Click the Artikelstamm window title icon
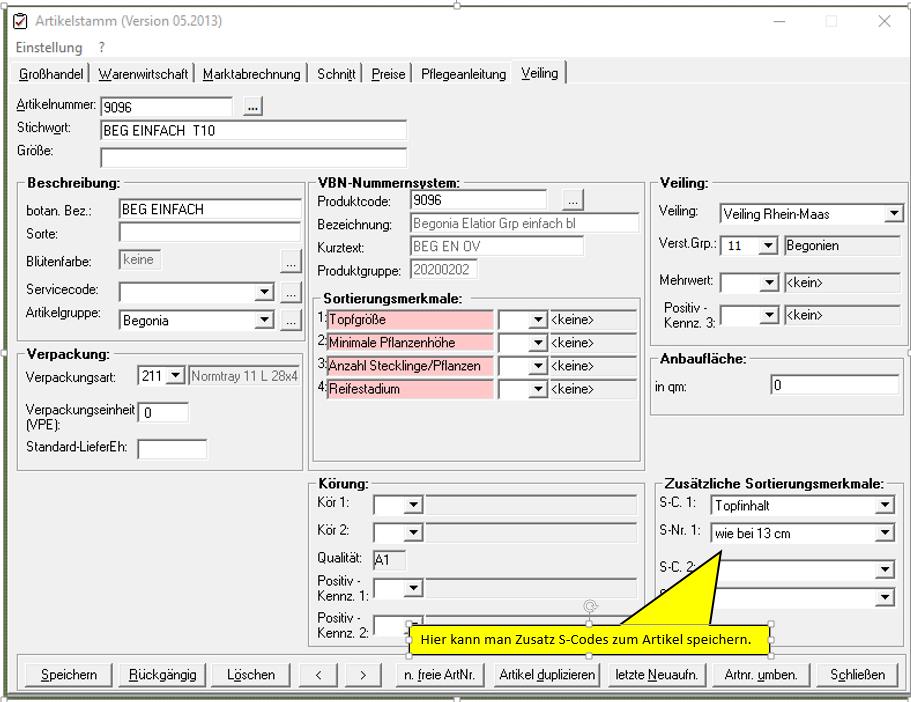The image size is (911, 702). point(20,21)
